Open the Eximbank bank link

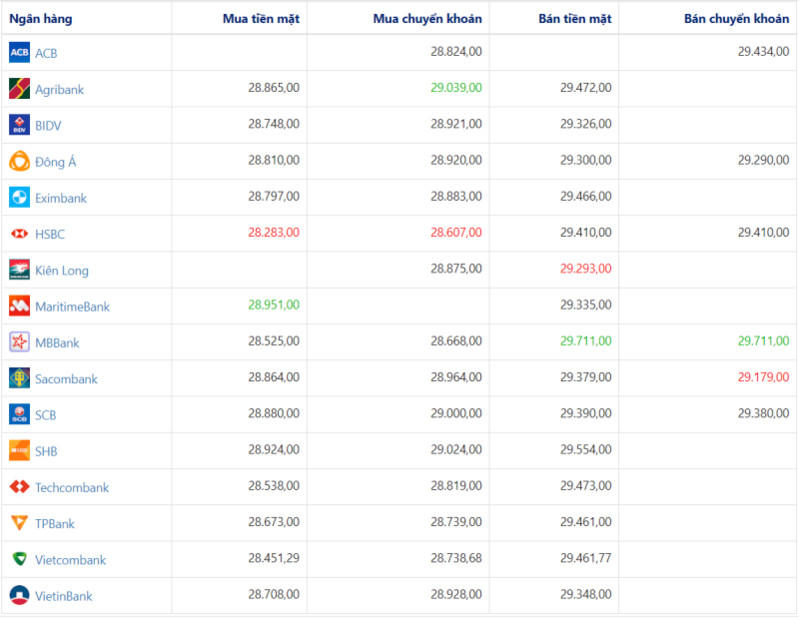pos(61,198)
